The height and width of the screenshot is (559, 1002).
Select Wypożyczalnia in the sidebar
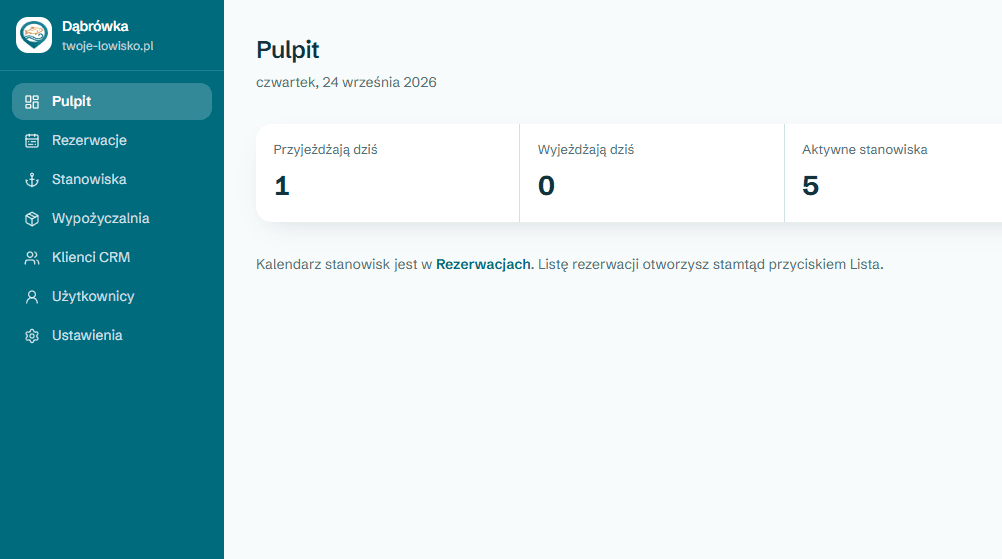[112, 218]
